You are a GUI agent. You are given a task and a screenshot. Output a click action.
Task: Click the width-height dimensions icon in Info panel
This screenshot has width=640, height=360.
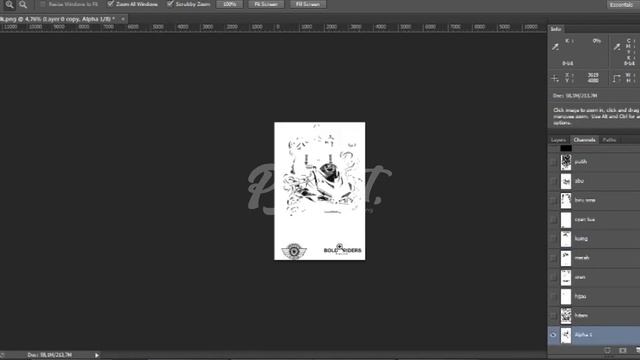point(617,78)
